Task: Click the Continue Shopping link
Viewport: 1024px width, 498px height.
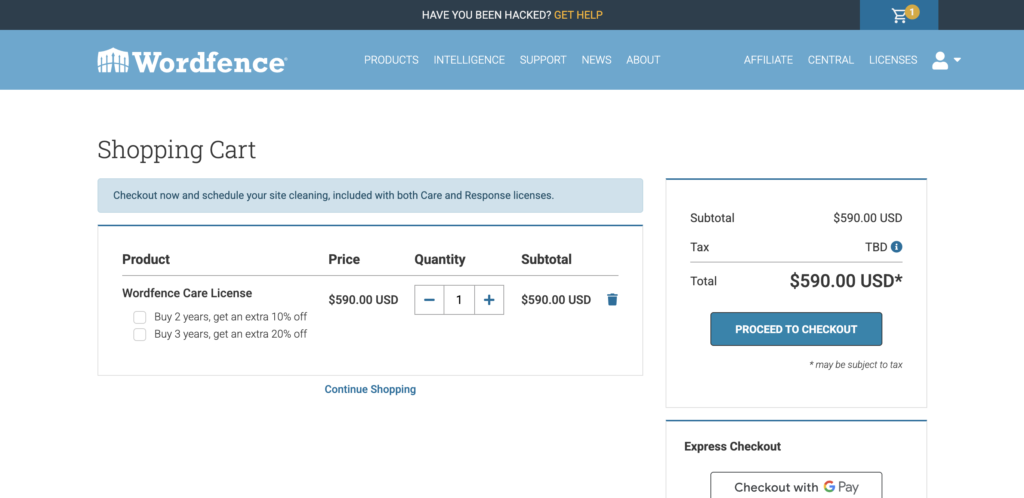Action: pos(370,389)
